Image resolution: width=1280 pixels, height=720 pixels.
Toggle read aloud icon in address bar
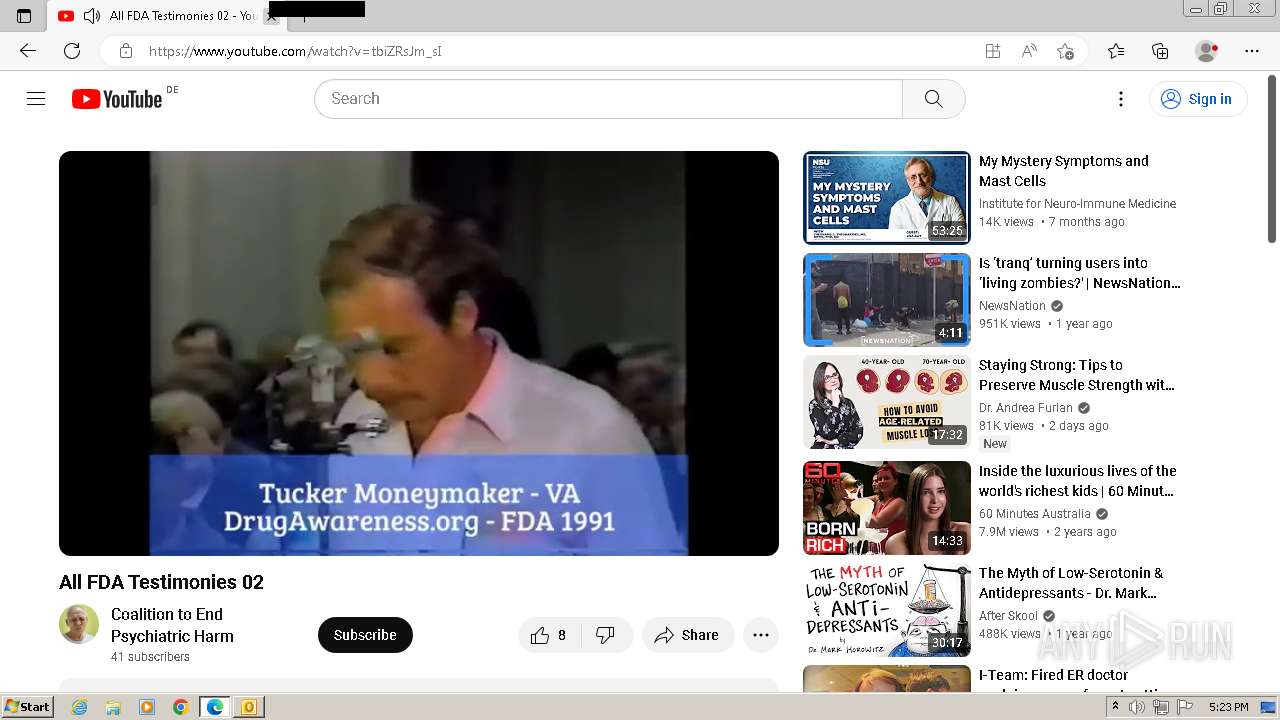(1029, 51)
